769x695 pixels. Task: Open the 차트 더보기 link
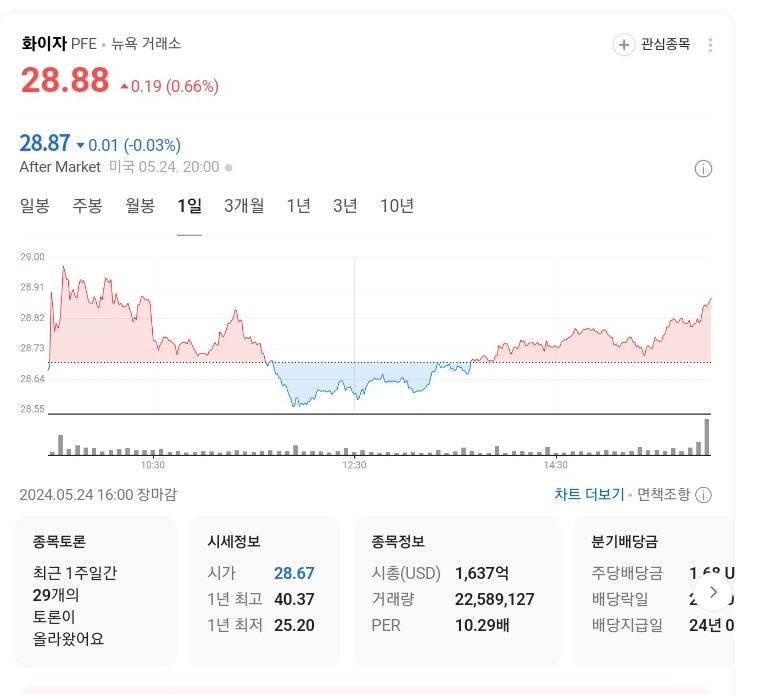589,494
